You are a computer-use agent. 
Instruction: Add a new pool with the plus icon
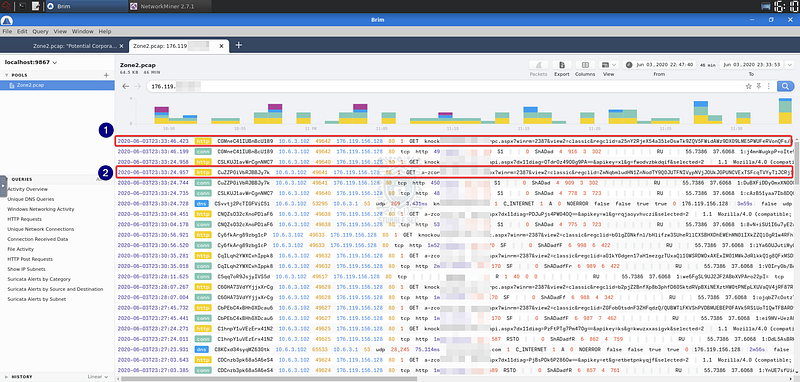pos(106,75)
